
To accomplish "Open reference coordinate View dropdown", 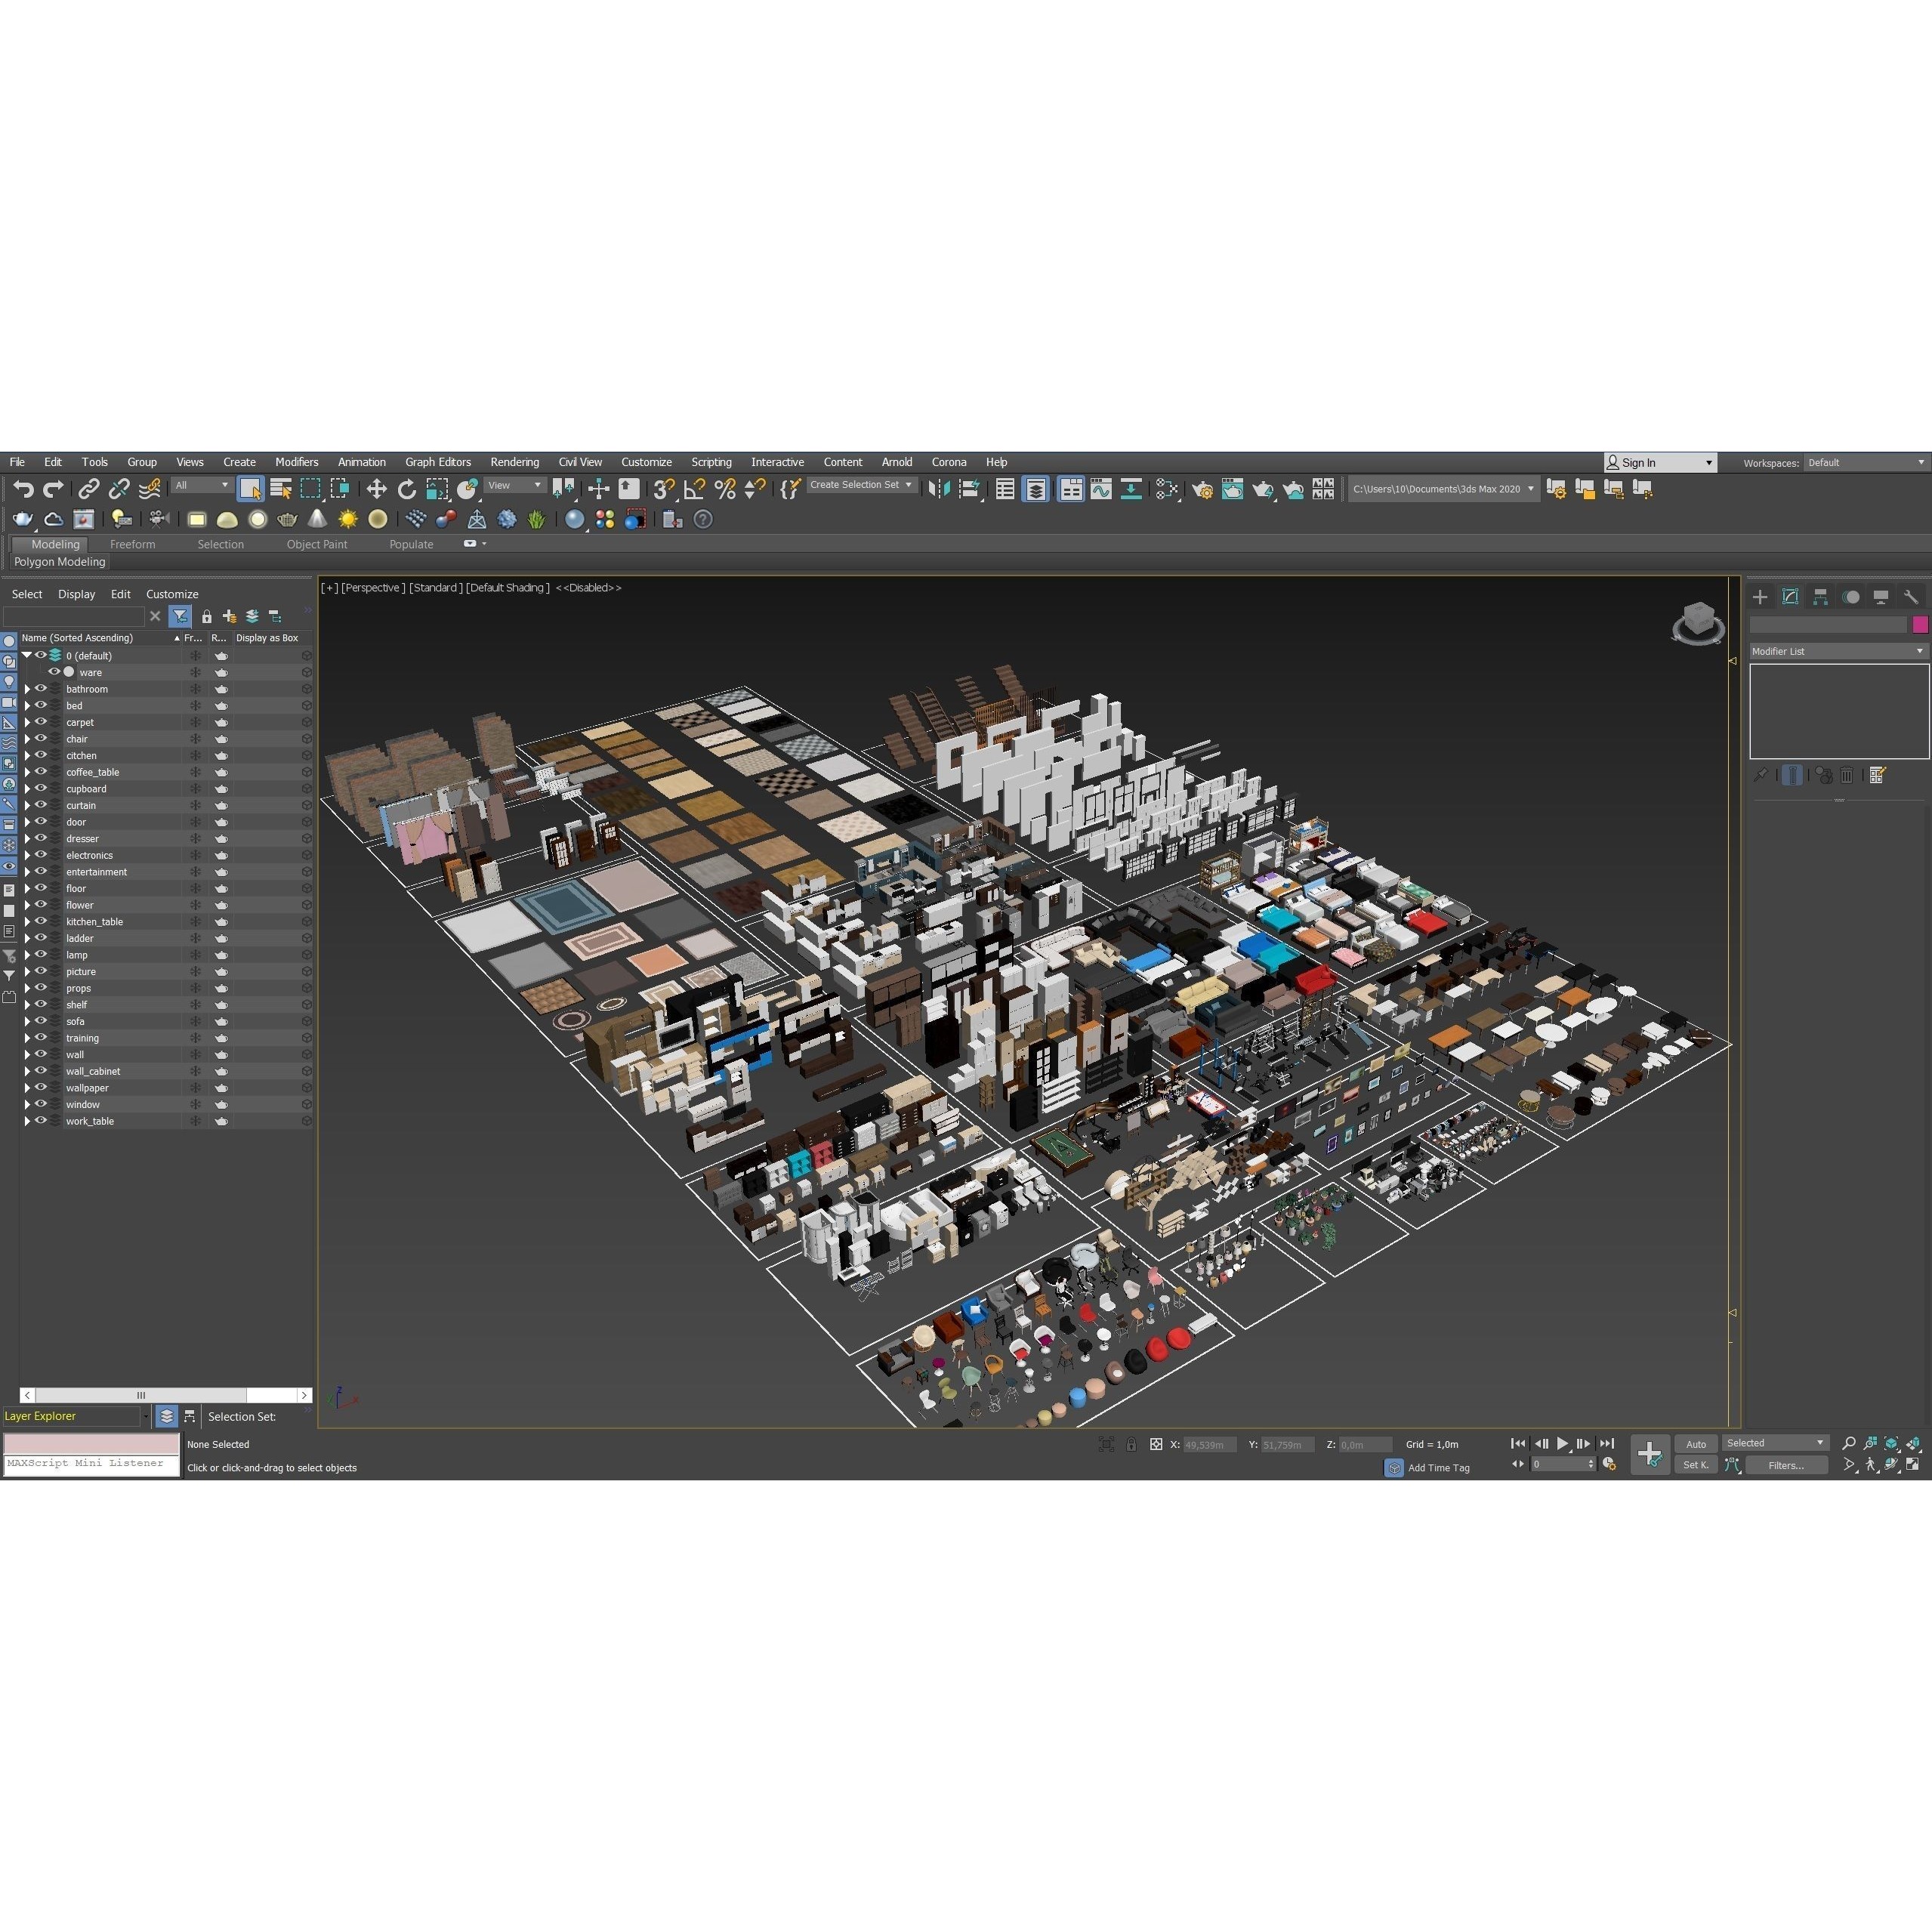I will (515, 486).
